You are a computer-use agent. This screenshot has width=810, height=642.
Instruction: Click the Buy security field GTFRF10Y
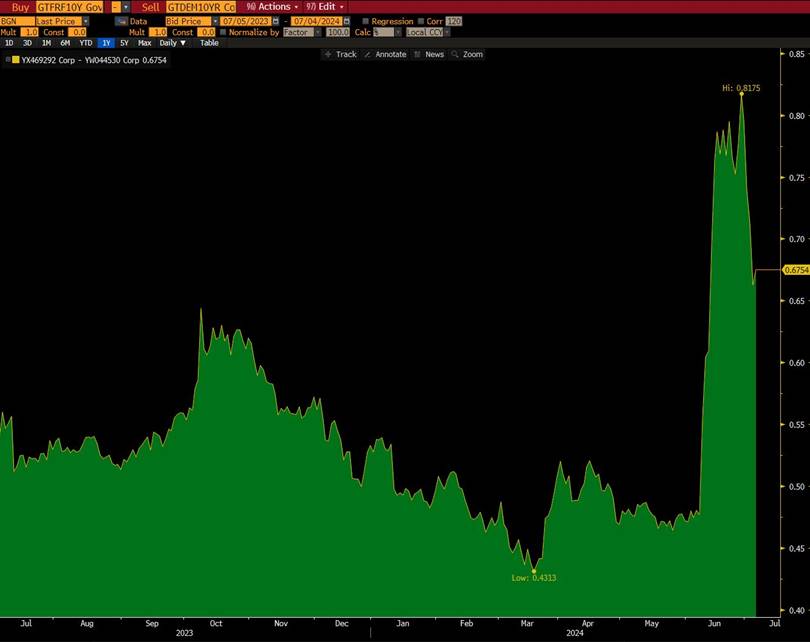69,7
